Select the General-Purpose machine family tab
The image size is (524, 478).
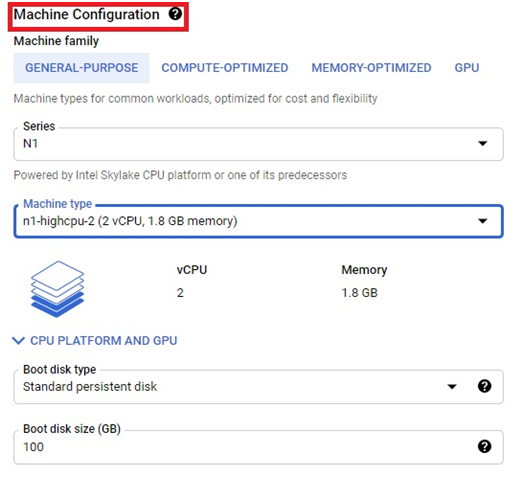tap(82, 68)
